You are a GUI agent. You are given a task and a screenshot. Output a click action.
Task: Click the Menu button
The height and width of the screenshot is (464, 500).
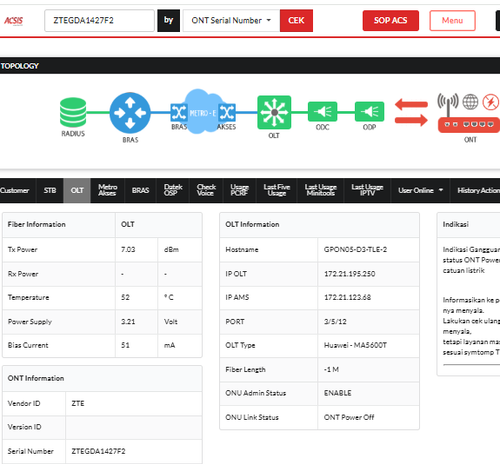tap(452, 21)
